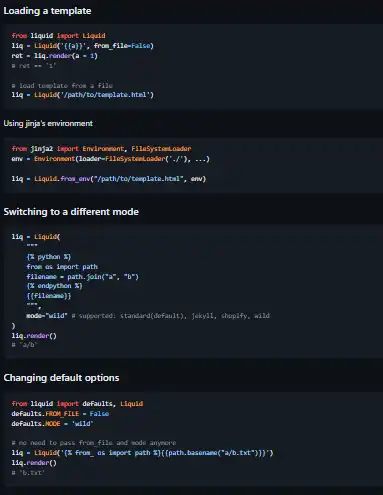Click the '{% python %}' tag line
Image resolution: width=383 pixels, height=495 pixels.
click(49, 257)
